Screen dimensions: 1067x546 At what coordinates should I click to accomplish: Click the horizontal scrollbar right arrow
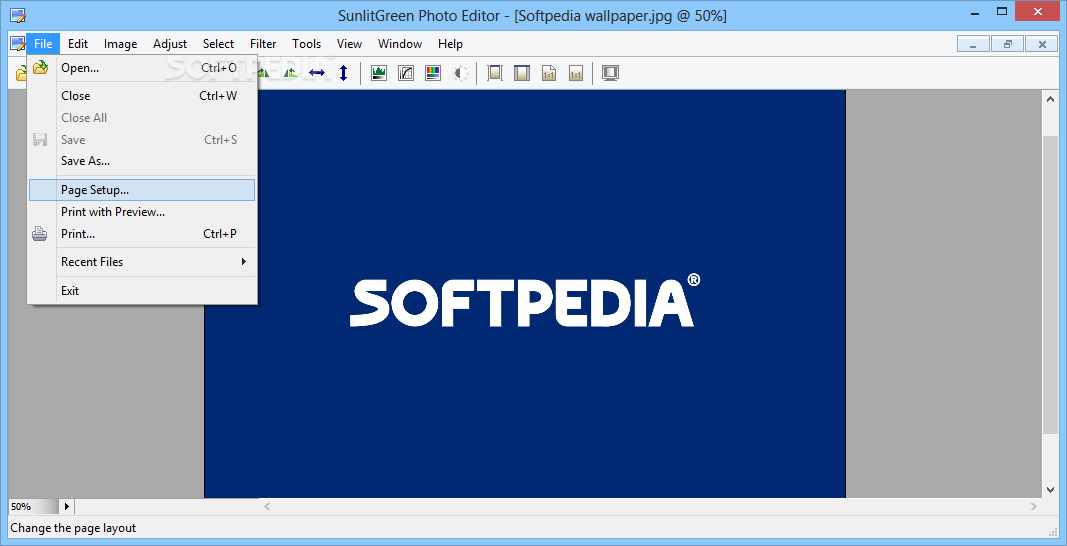(1034, 507)
